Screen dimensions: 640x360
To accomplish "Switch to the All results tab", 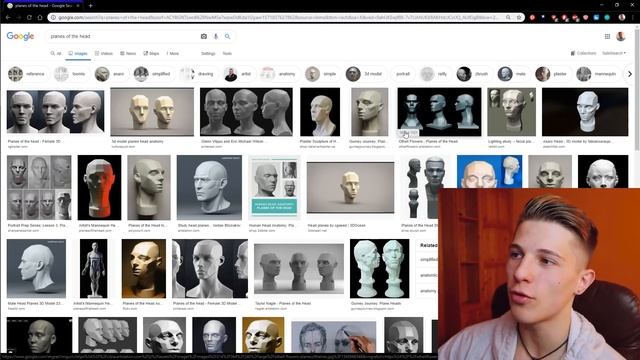I will (56, 53).
